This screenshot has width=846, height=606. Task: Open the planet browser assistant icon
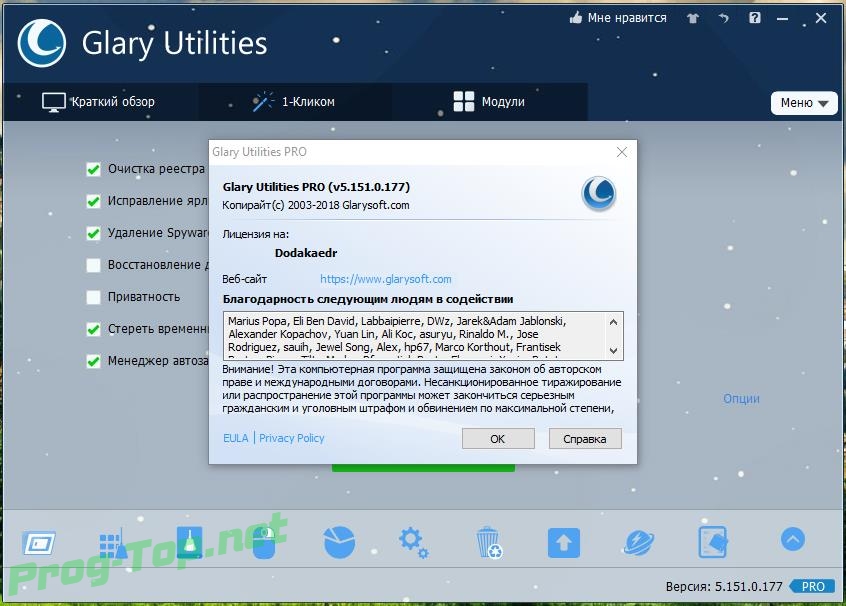click(639, 542)
